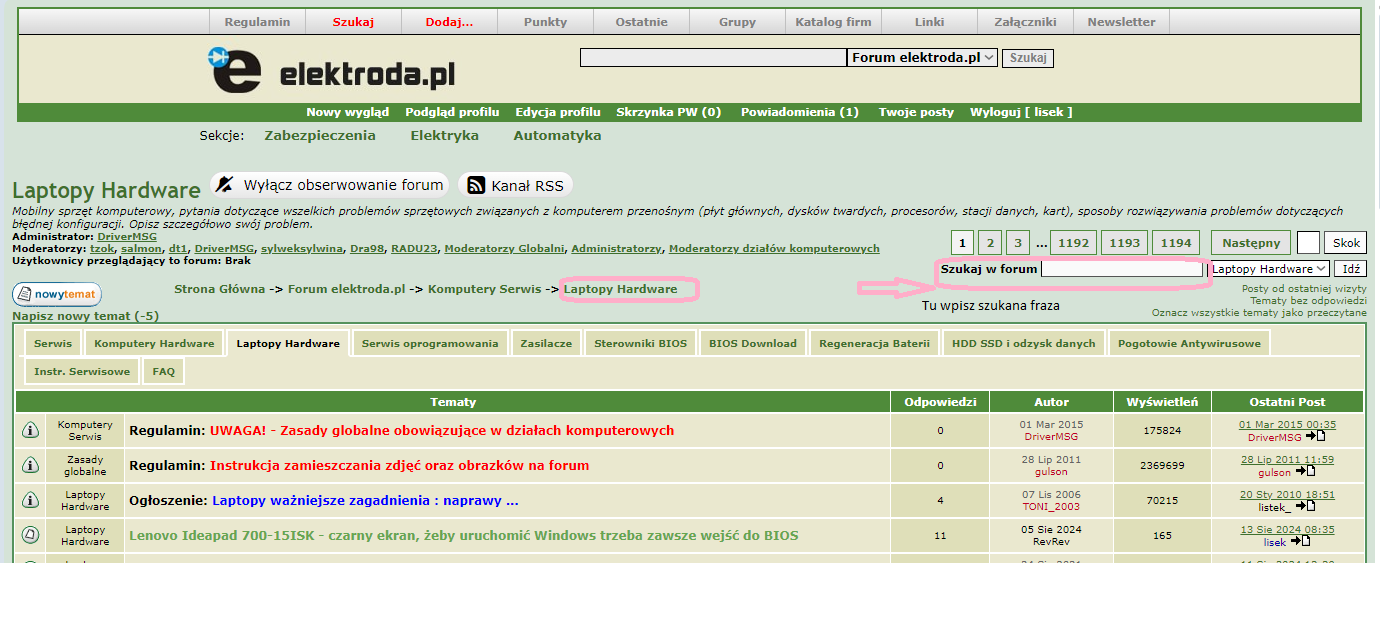The height and width of the screenshot is (638, 1380).
Task: Go to page 1194
Action: click(1176, 243)
